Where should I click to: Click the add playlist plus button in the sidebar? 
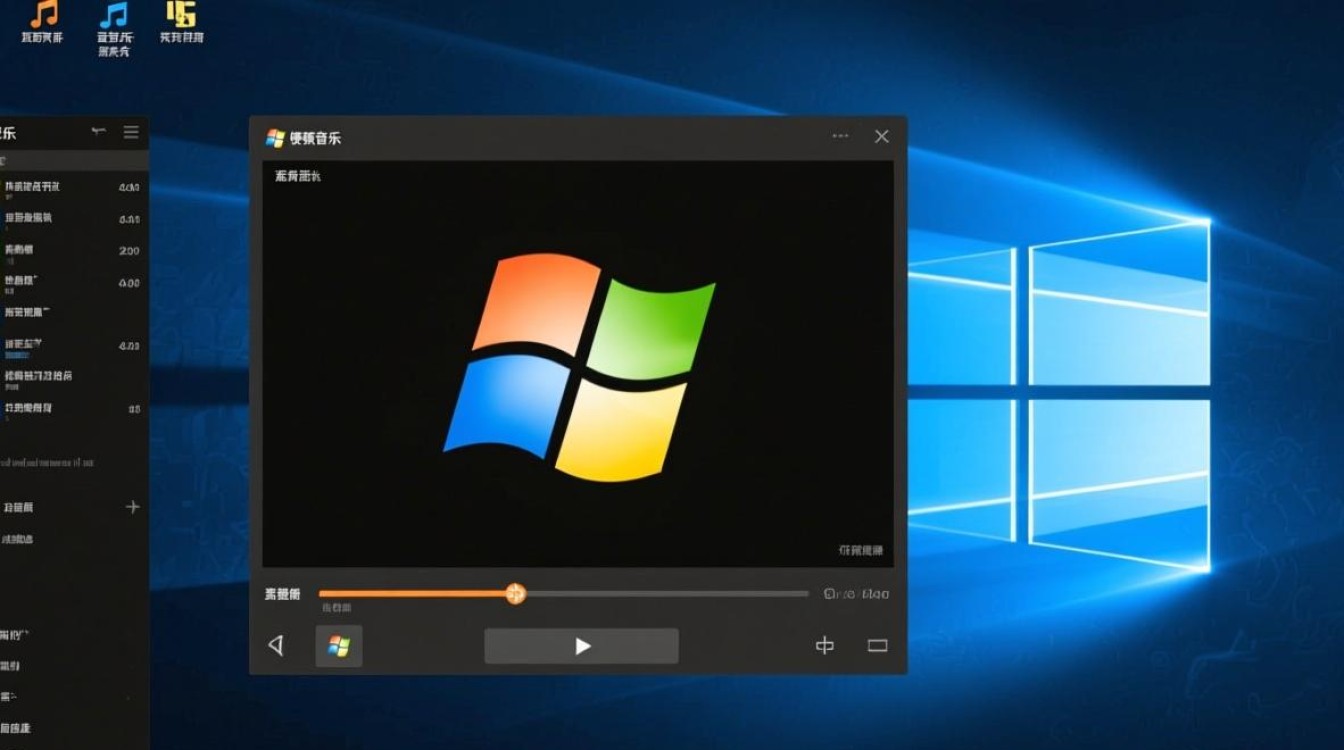tap(131, 507)
